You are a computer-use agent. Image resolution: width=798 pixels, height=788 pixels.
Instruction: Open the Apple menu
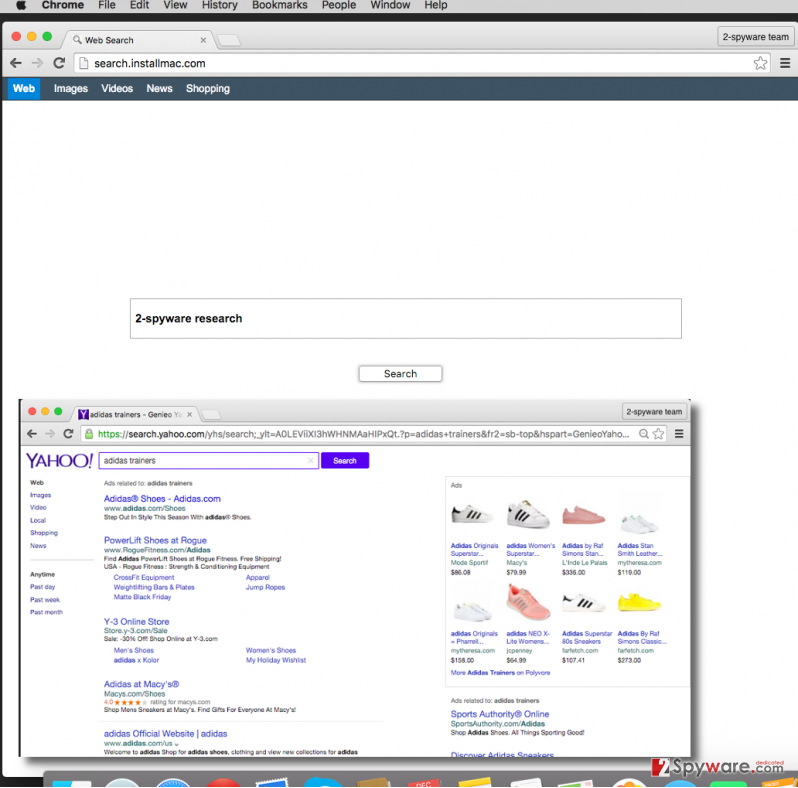pyautogui.click(x=21, y=5)
